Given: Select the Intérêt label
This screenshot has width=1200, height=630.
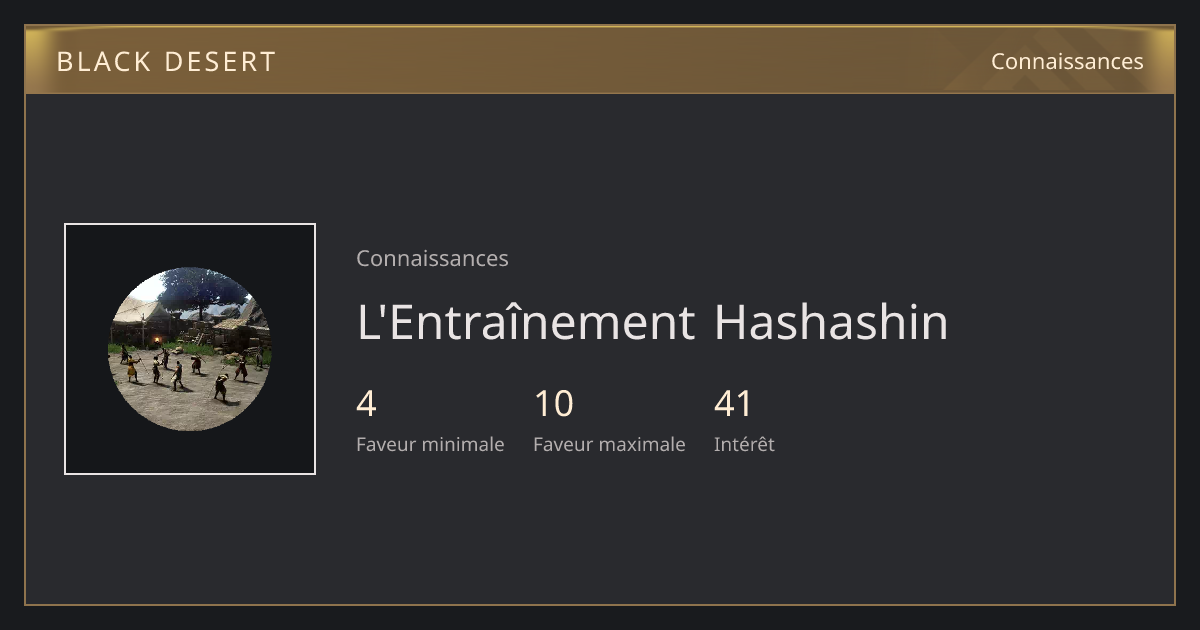Looking at the screenshot, I should point(744,444).
